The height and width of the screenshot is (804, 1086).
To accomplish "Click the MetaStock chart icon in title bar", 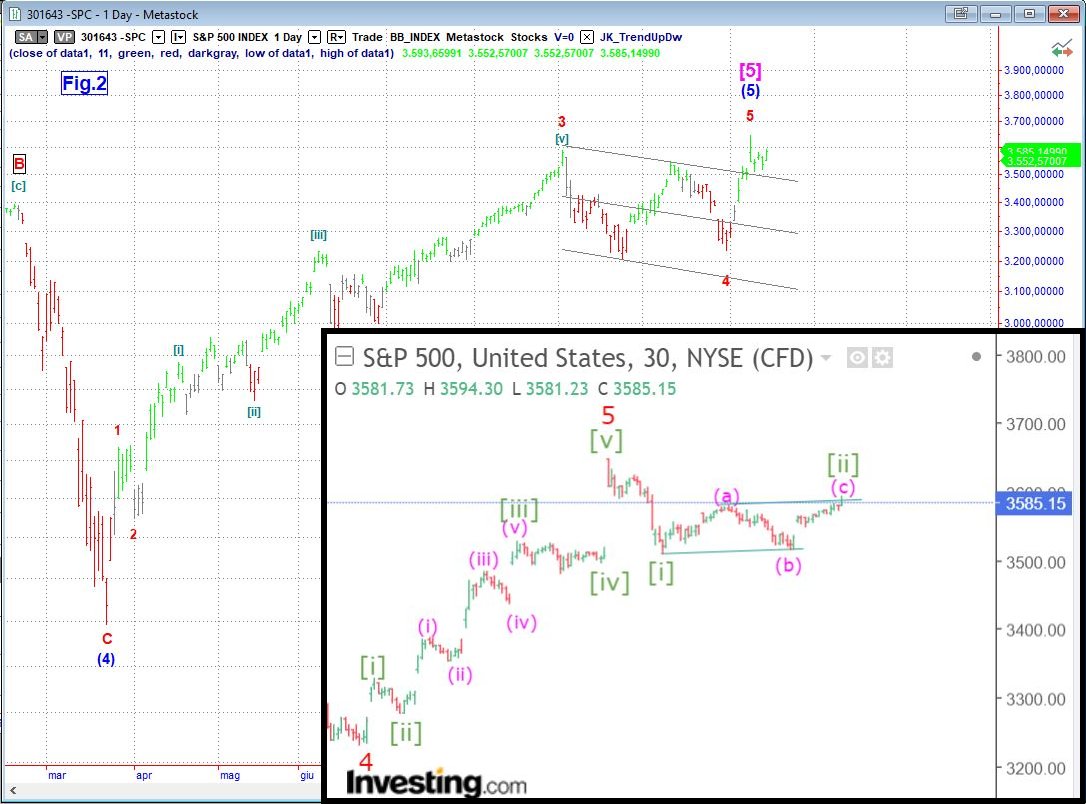I will pyautogui.click(x=15, y=14).
